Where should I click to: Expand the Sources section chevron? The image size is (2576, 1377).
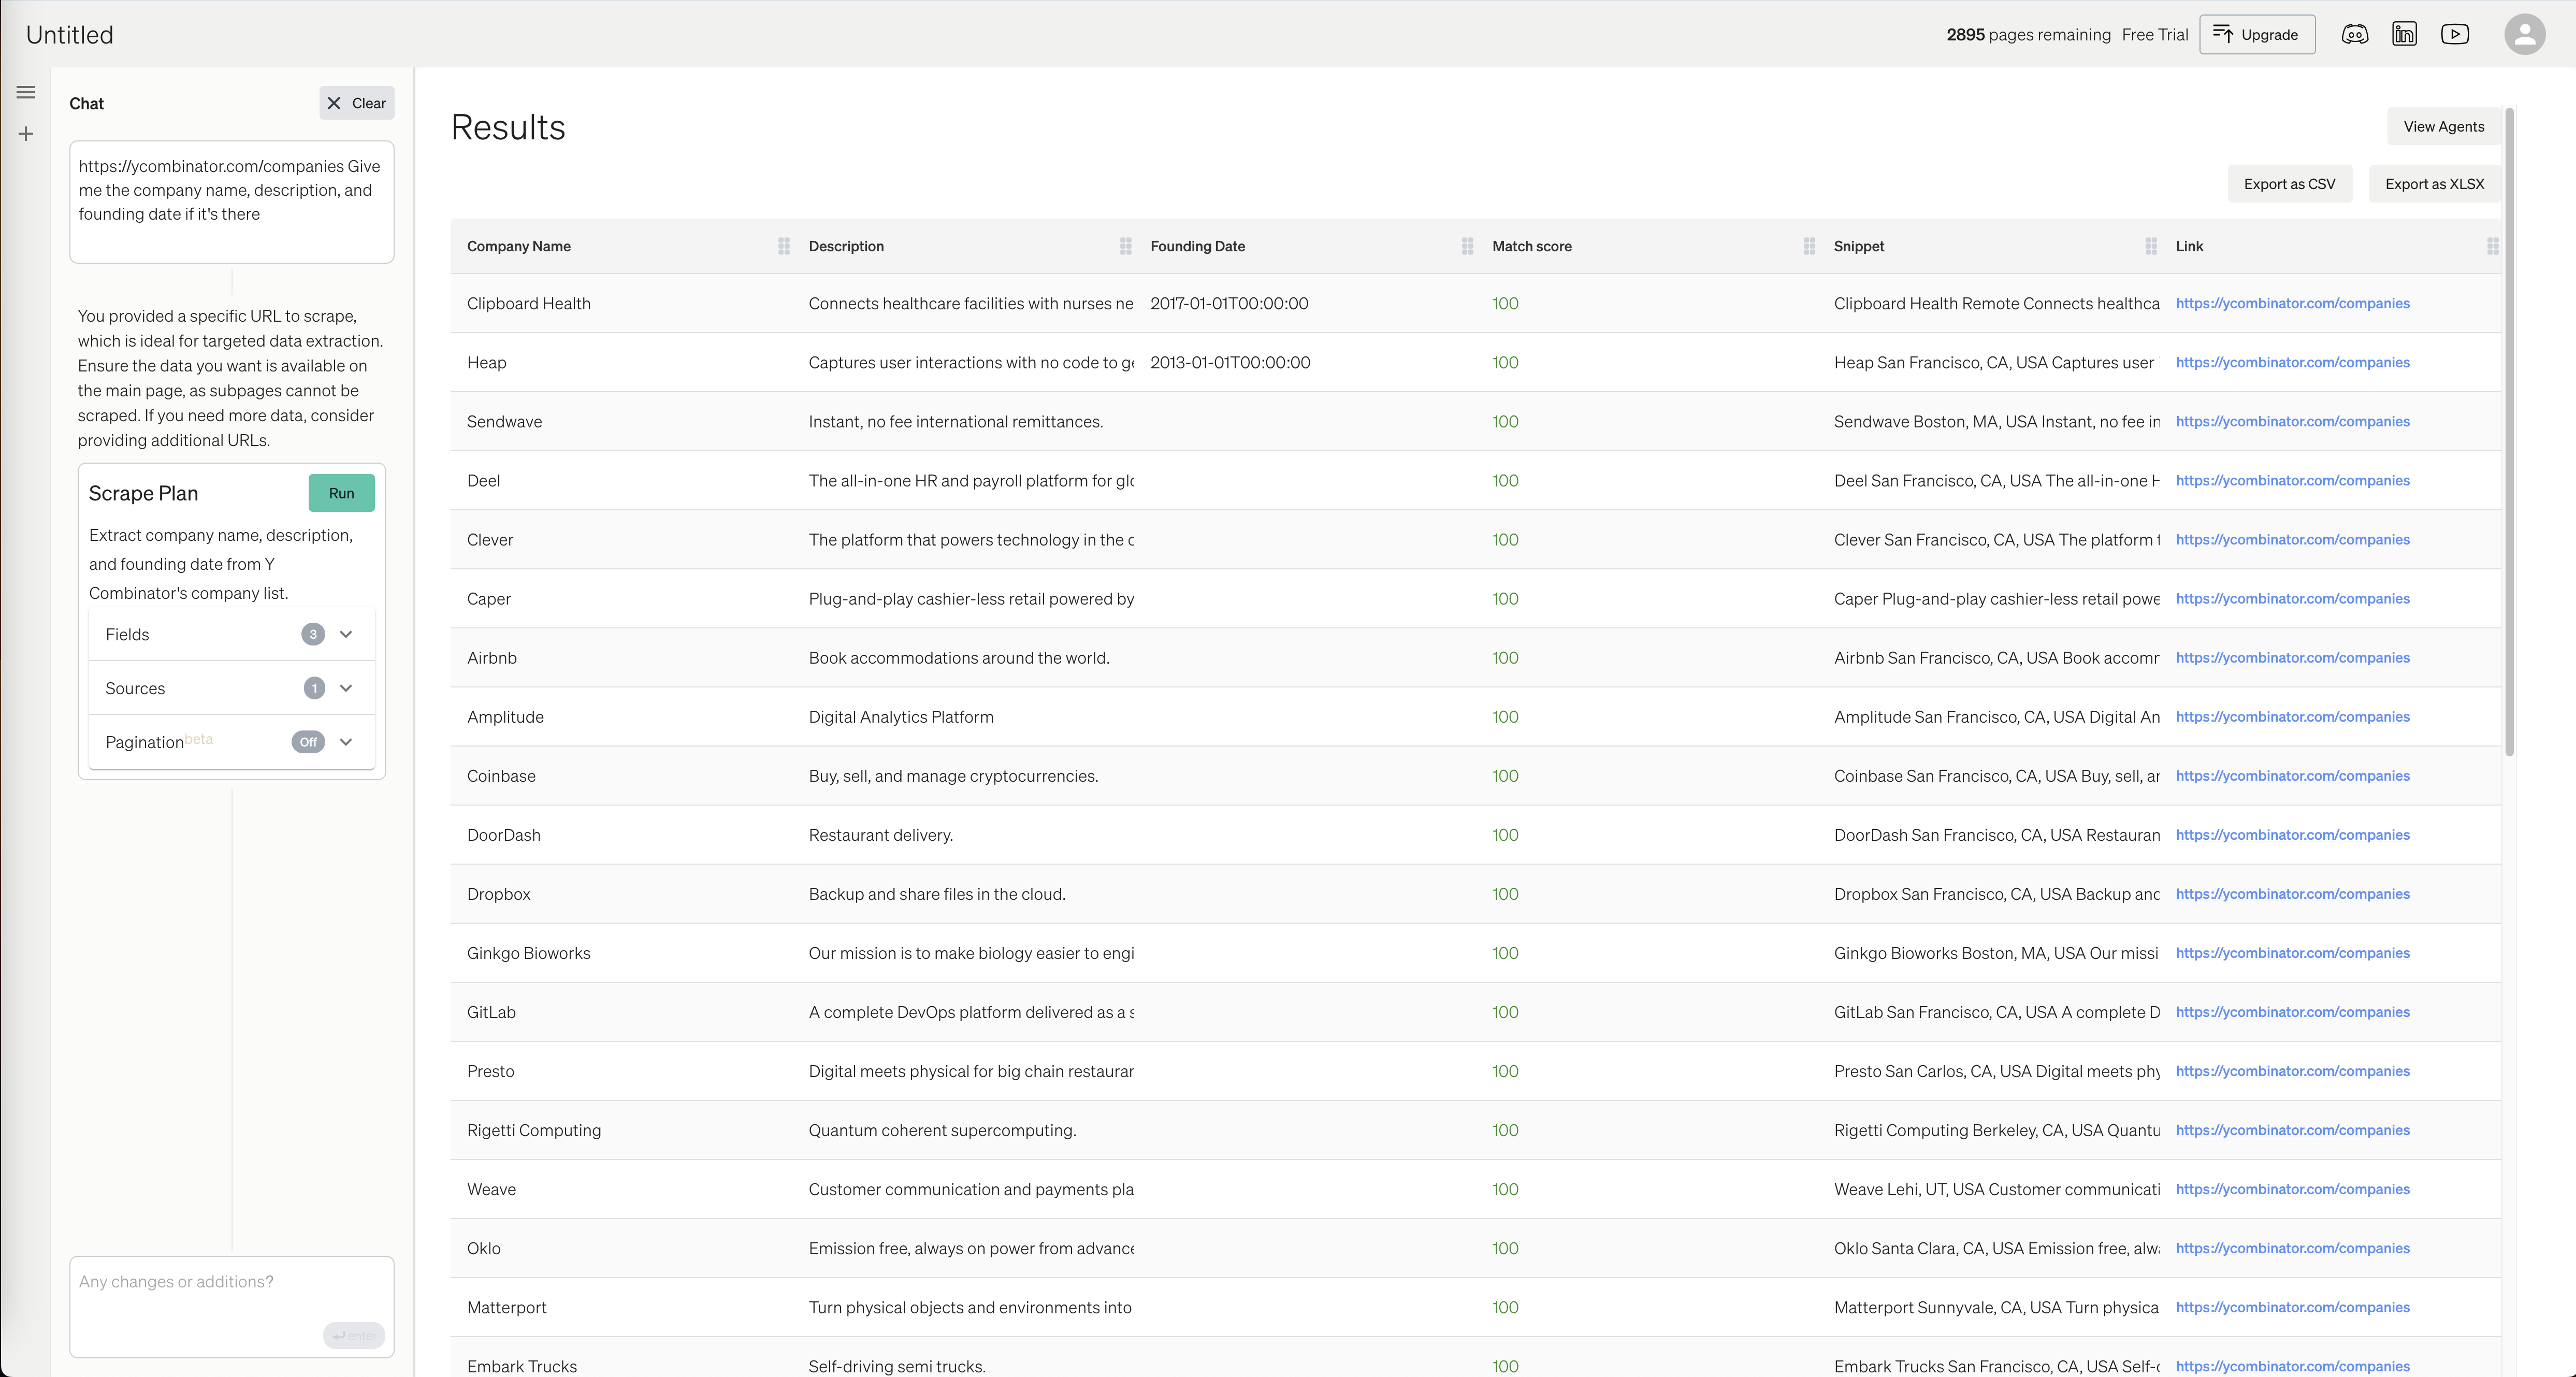coord(346,688)
